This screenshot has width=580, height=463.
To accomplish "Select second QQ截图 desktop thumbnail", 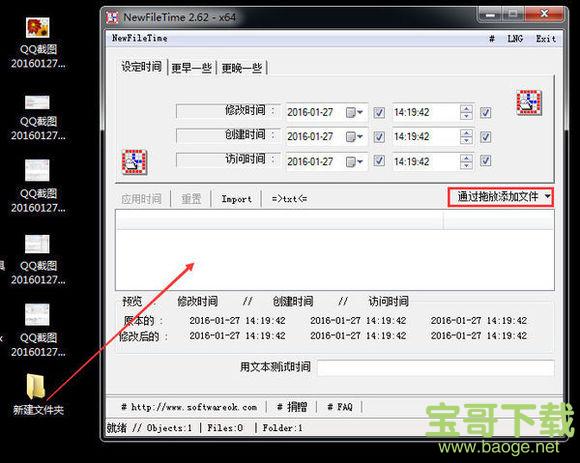I will point(37,102).
